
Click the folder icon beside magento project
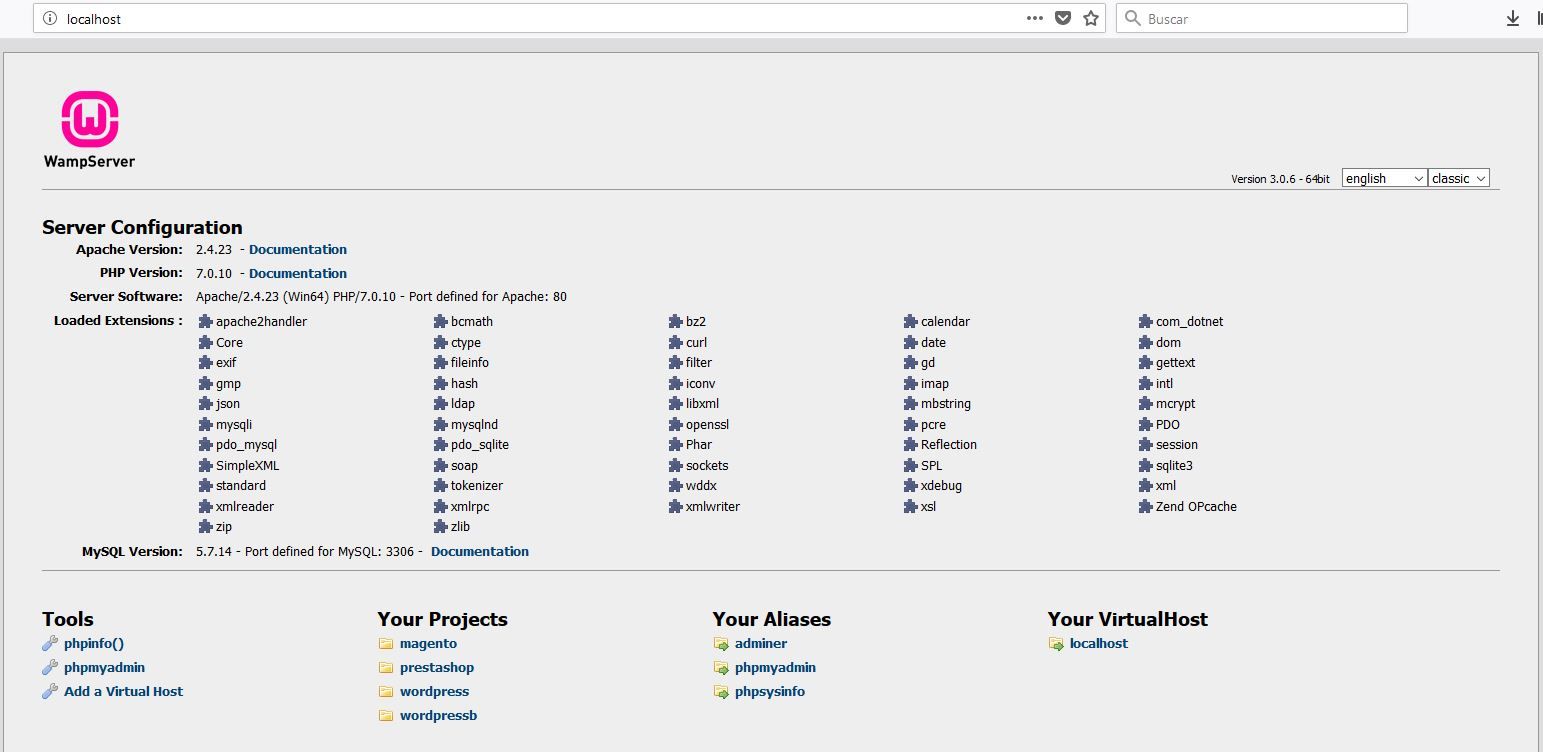click(x=386, y=643)
